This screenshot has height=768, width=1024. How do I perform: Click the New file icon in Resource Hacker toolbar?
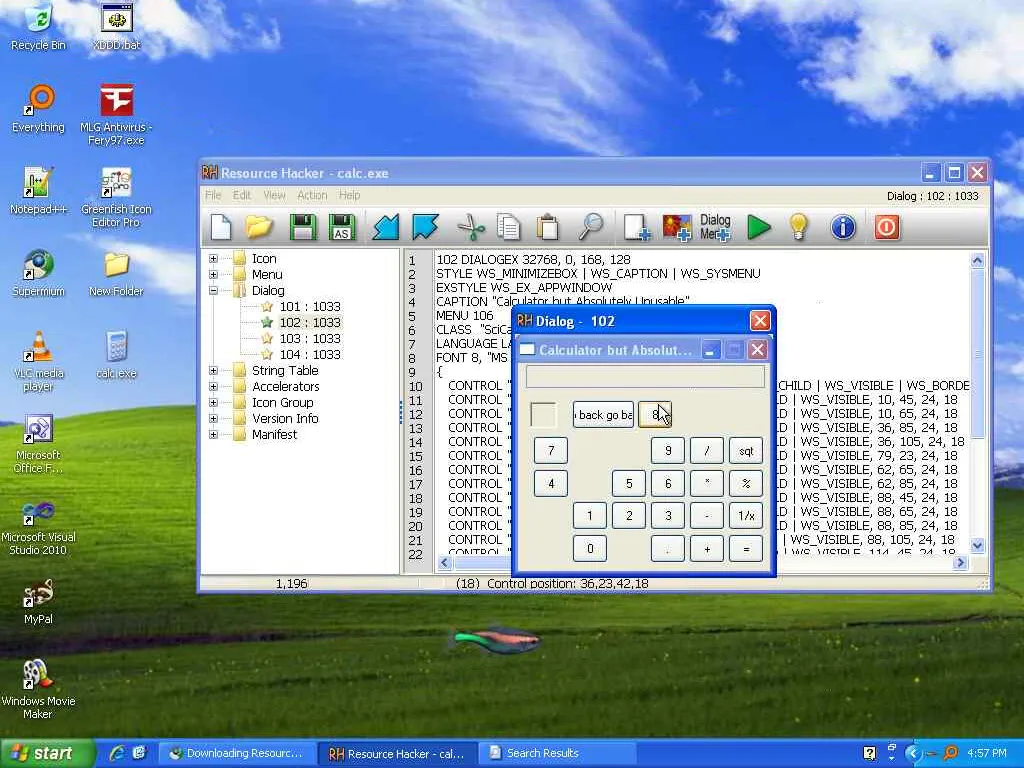(221, 227)
